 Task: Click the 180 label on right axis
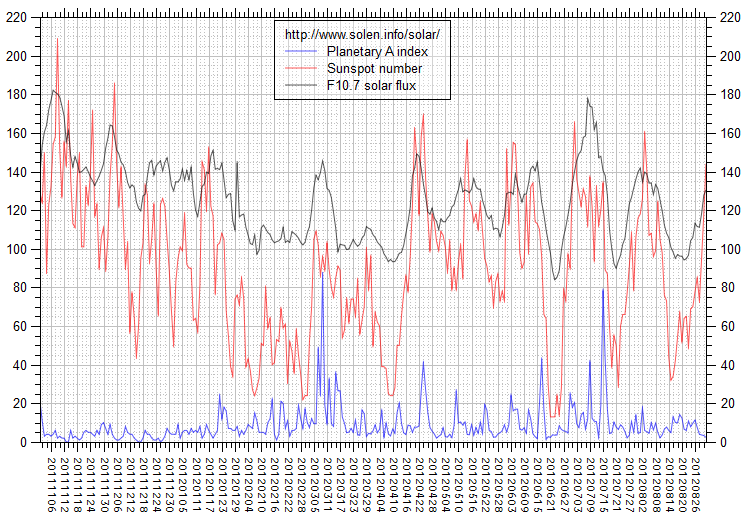[730, 94]
